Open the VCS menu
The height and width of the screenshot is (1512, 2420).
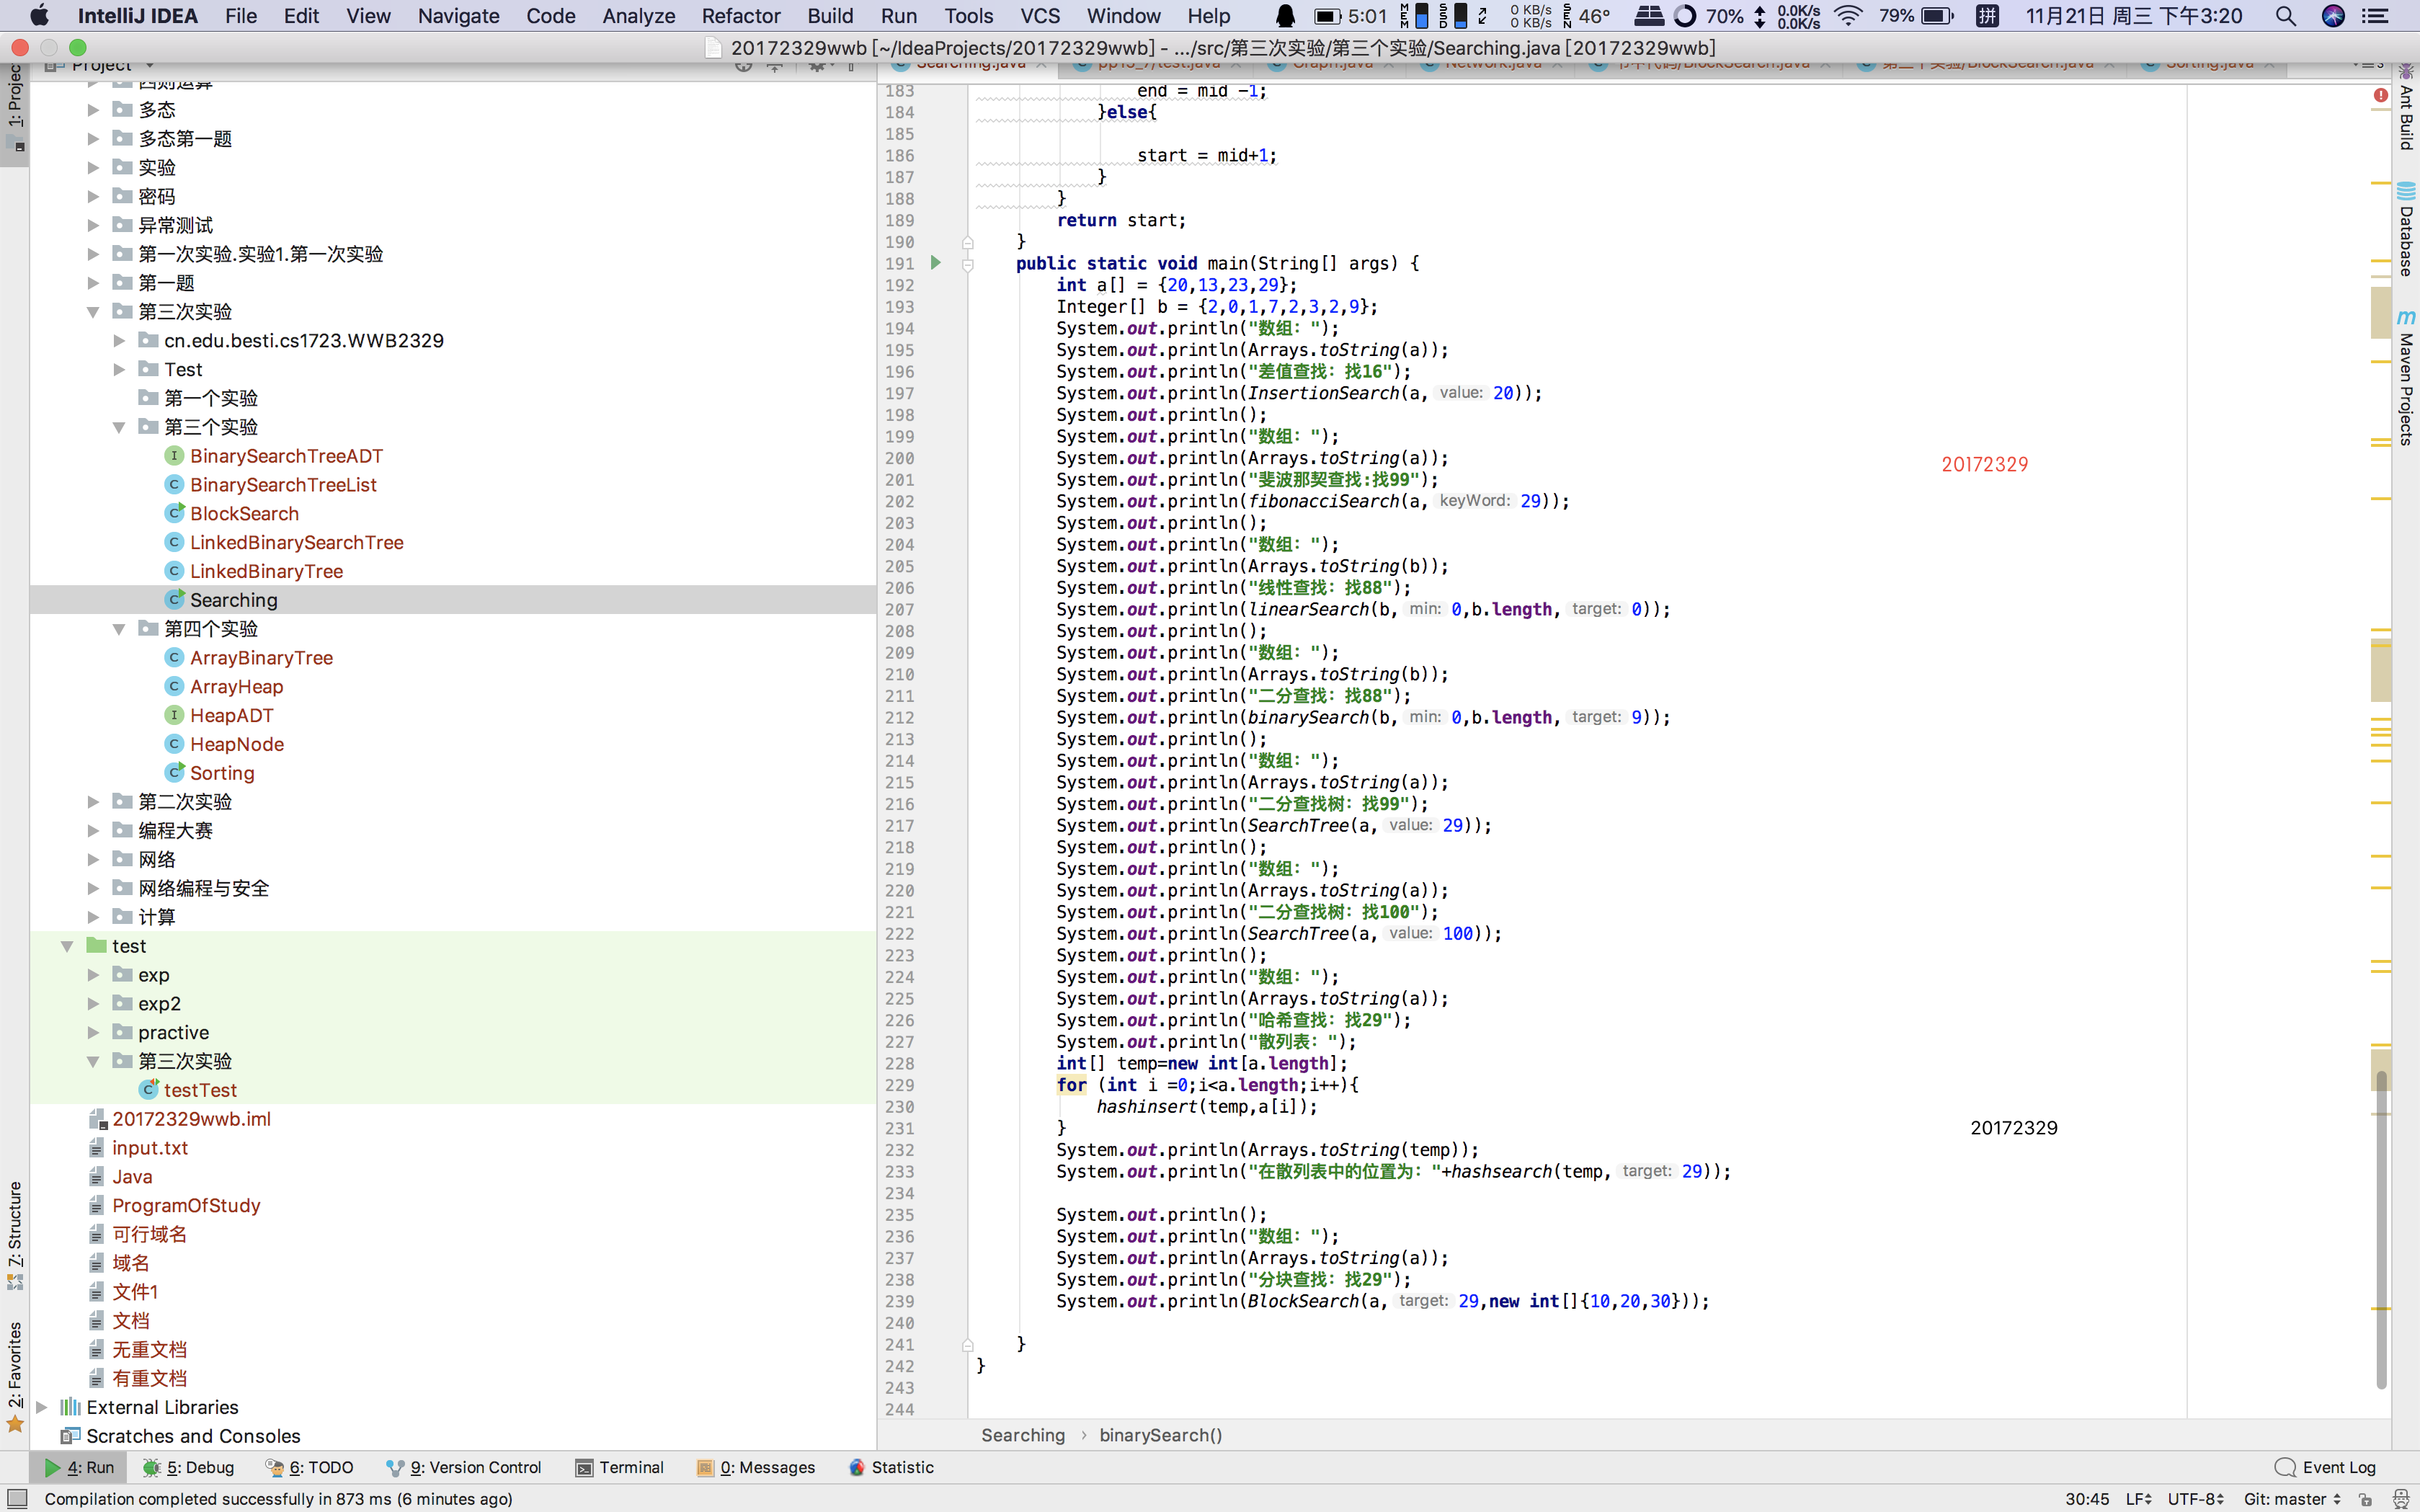(1039, 16)
